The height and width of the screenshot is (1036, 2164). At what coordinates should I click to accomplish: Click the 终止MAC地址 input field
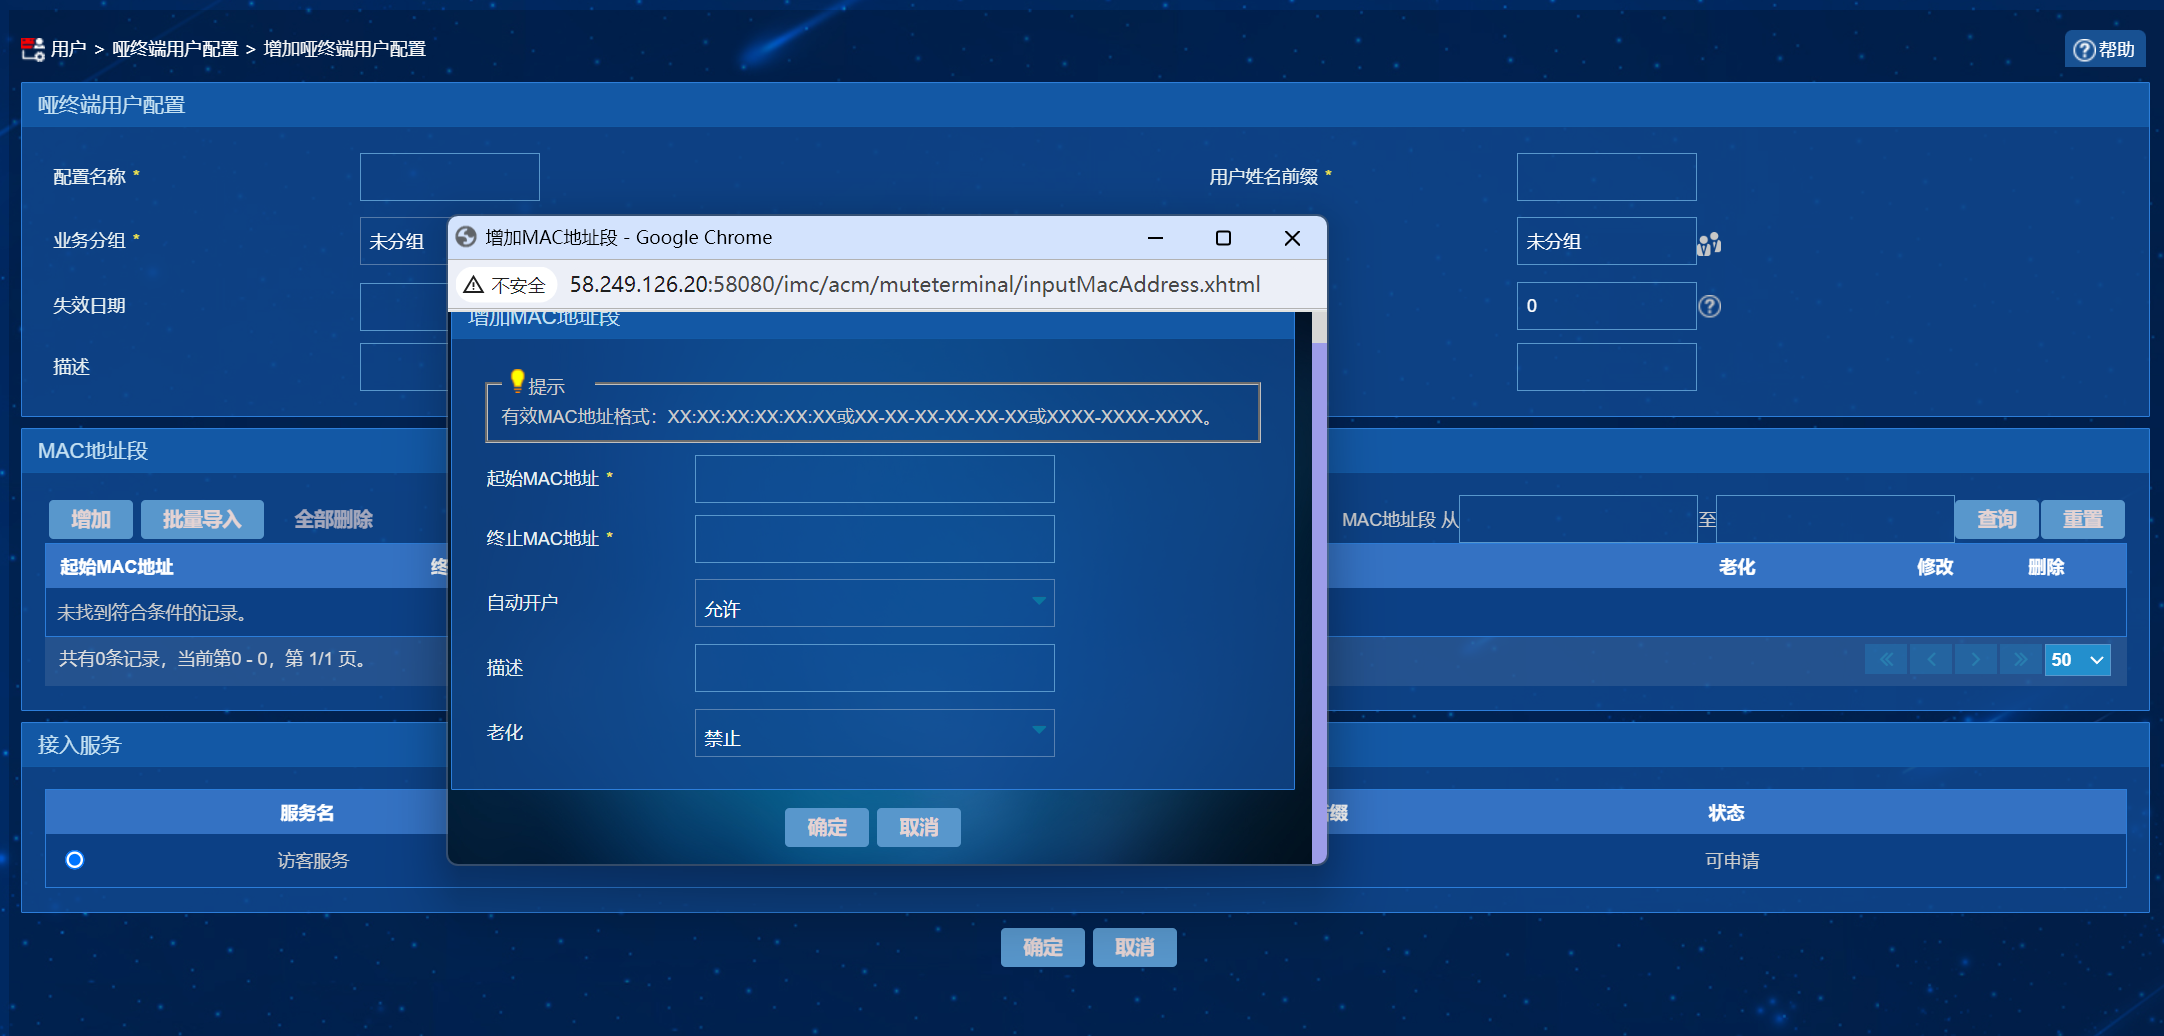[874, 539]
